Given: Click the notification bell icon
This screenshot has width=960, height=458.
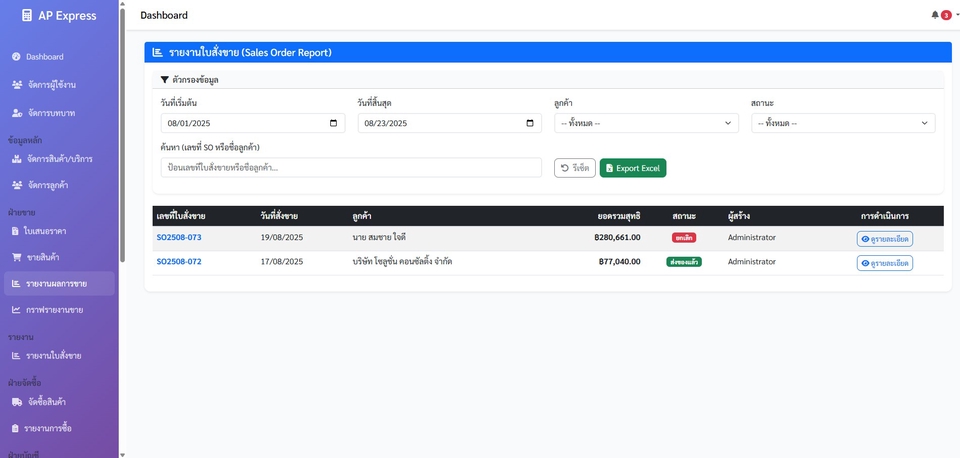Looking at the screenshot, I should pyautogui.click(x=935, y=15).
